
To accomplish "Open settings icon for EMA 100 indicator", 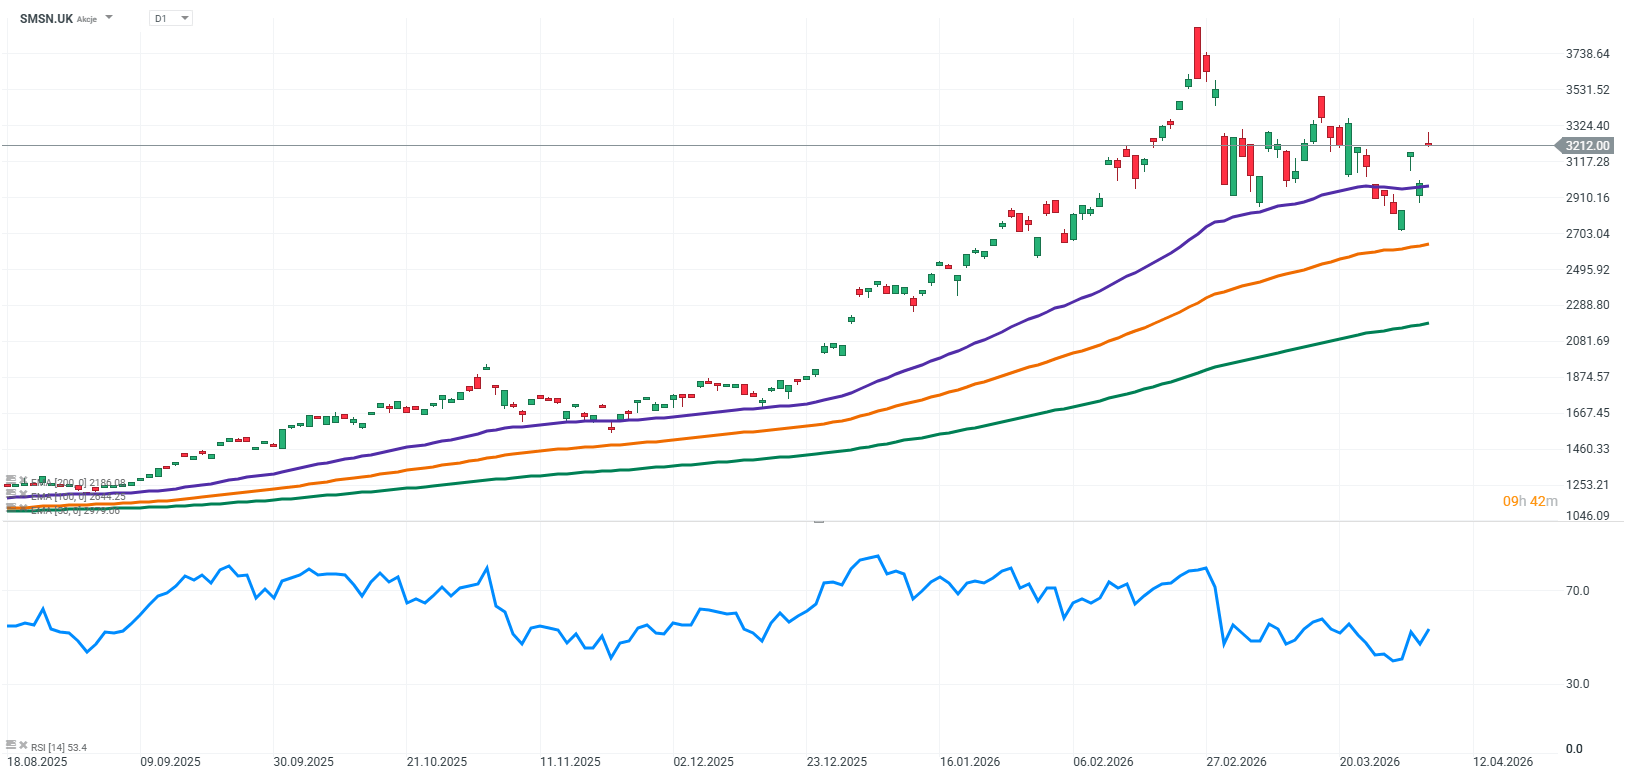I will 10,493.
